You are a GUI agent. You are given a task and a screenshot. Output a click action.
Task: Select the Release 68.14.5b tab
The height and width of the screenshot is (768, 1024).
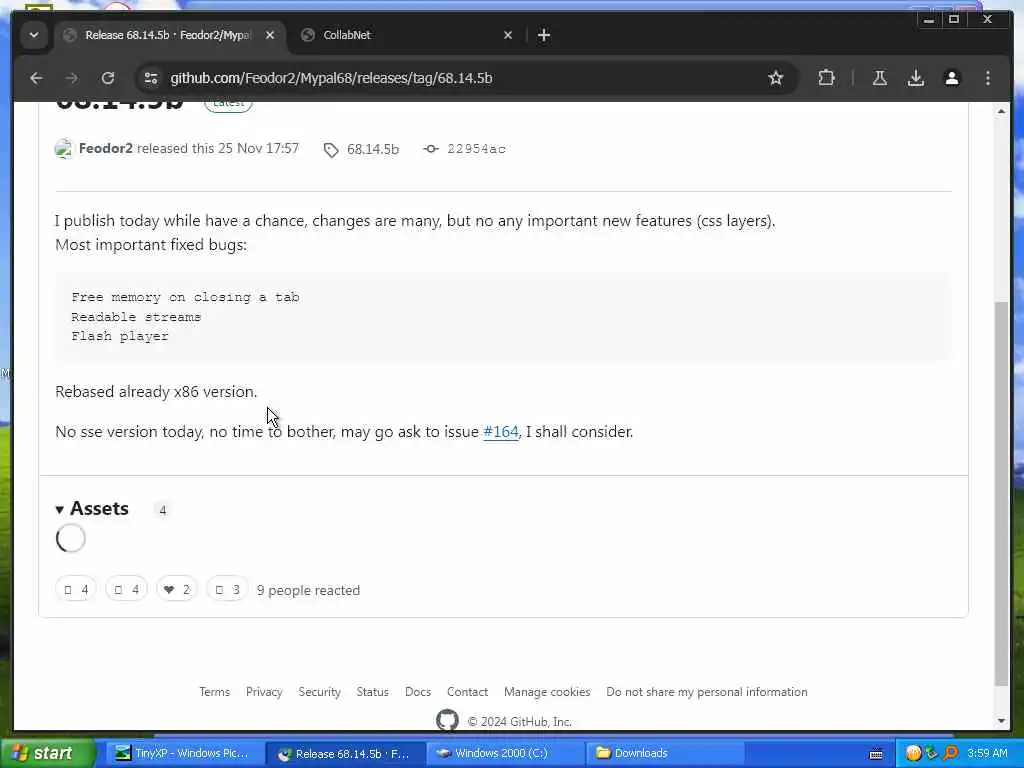coord(168,35)
